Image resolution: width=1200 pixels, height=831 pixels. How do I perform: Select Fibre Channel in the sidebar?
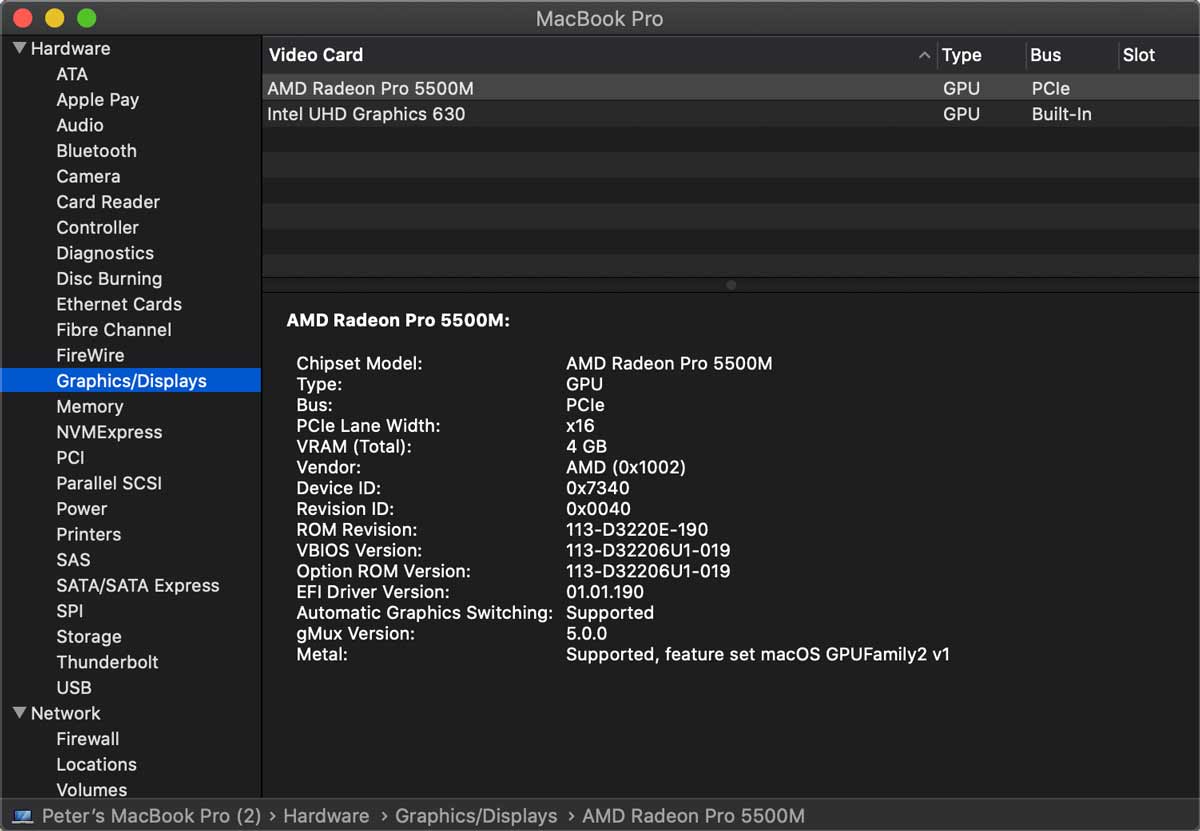(114, 330)
